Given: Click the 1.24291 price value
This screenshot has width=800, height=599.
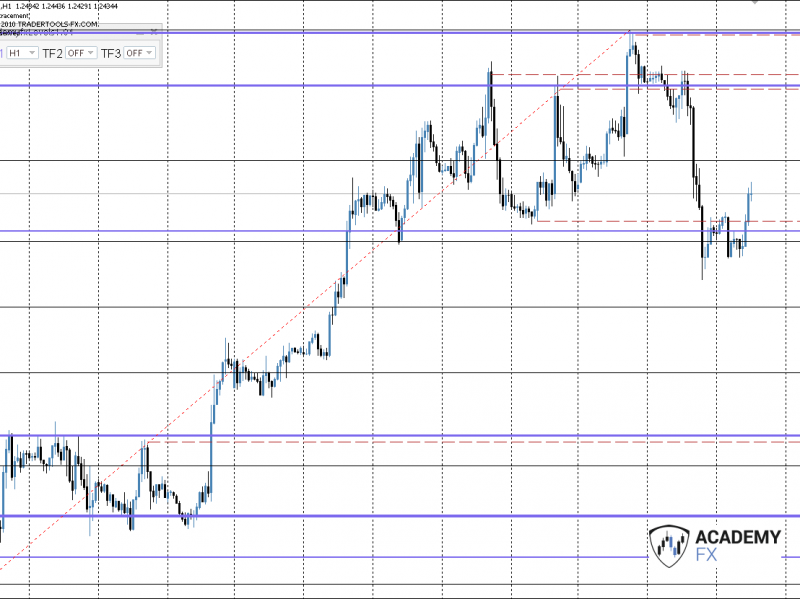Looking at the screenshot, I should (x=78, y=6).
